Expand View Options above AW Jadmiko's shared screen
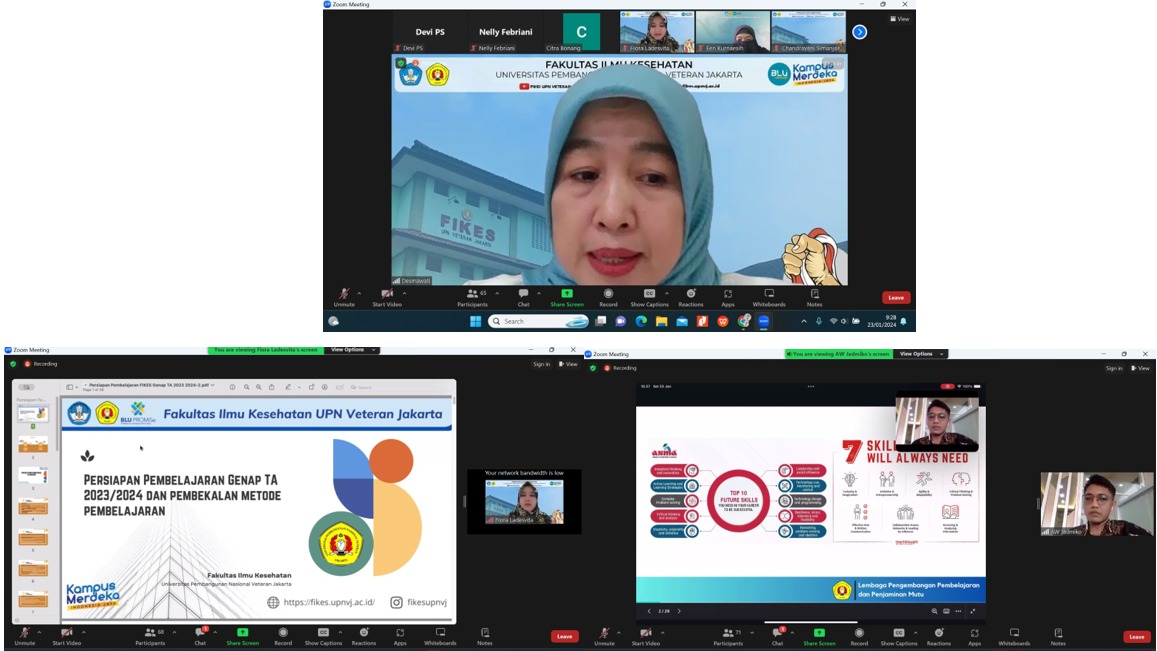1157x651 pixels. click(x=919, y=354)
